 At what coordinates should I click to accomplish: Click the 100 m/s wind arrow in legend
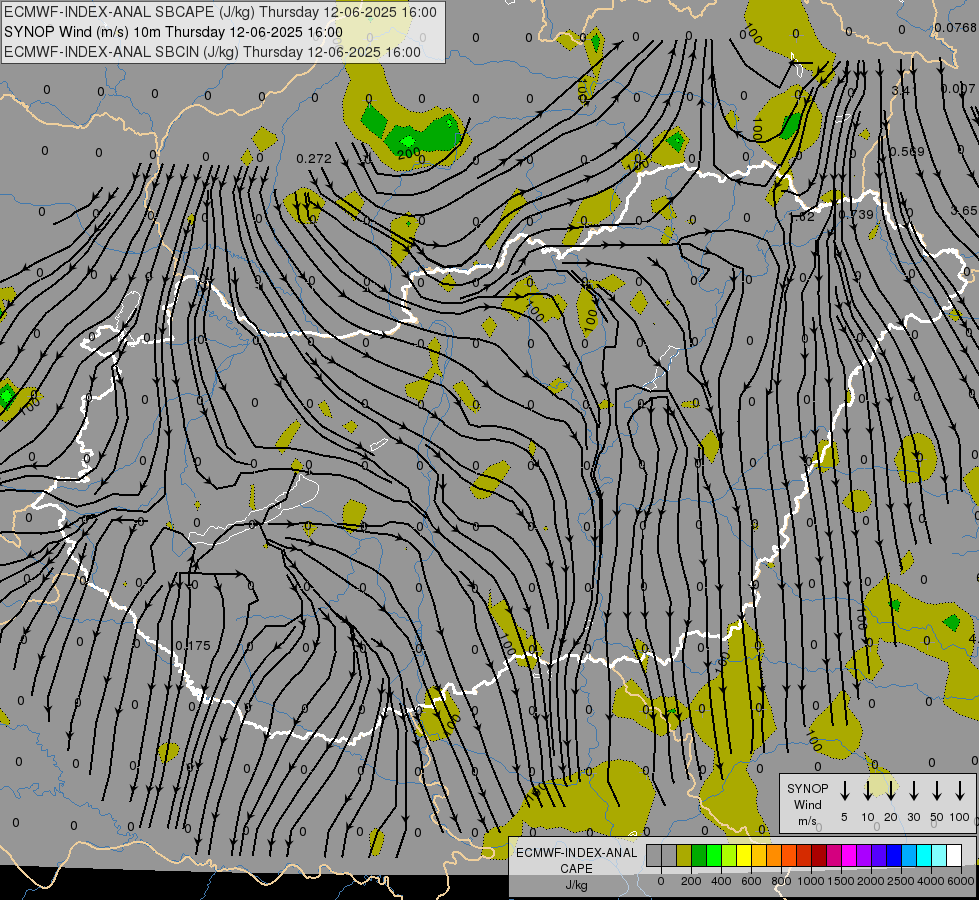(960, 790)
